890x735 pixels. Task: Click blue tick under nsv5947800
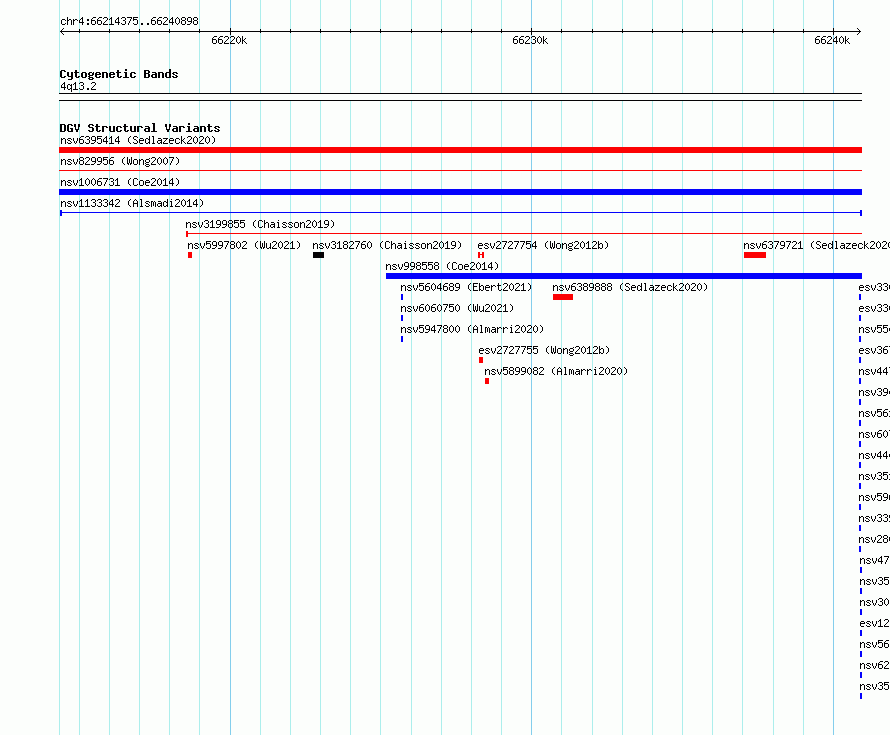[402, 339]
